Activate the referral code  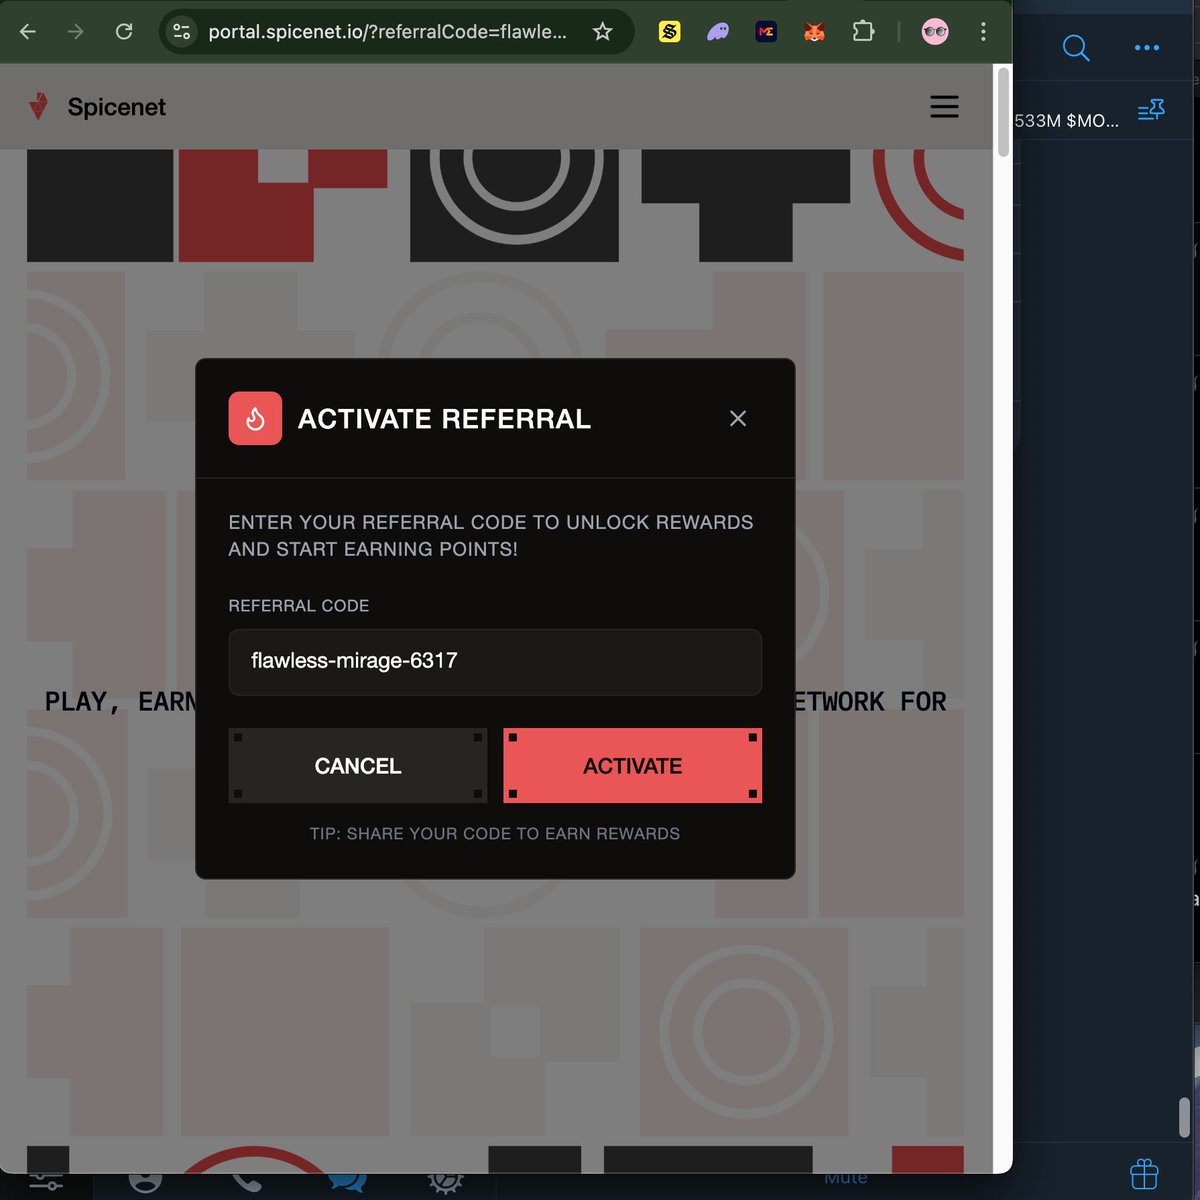pyautogui.click(x=632, y=766)
